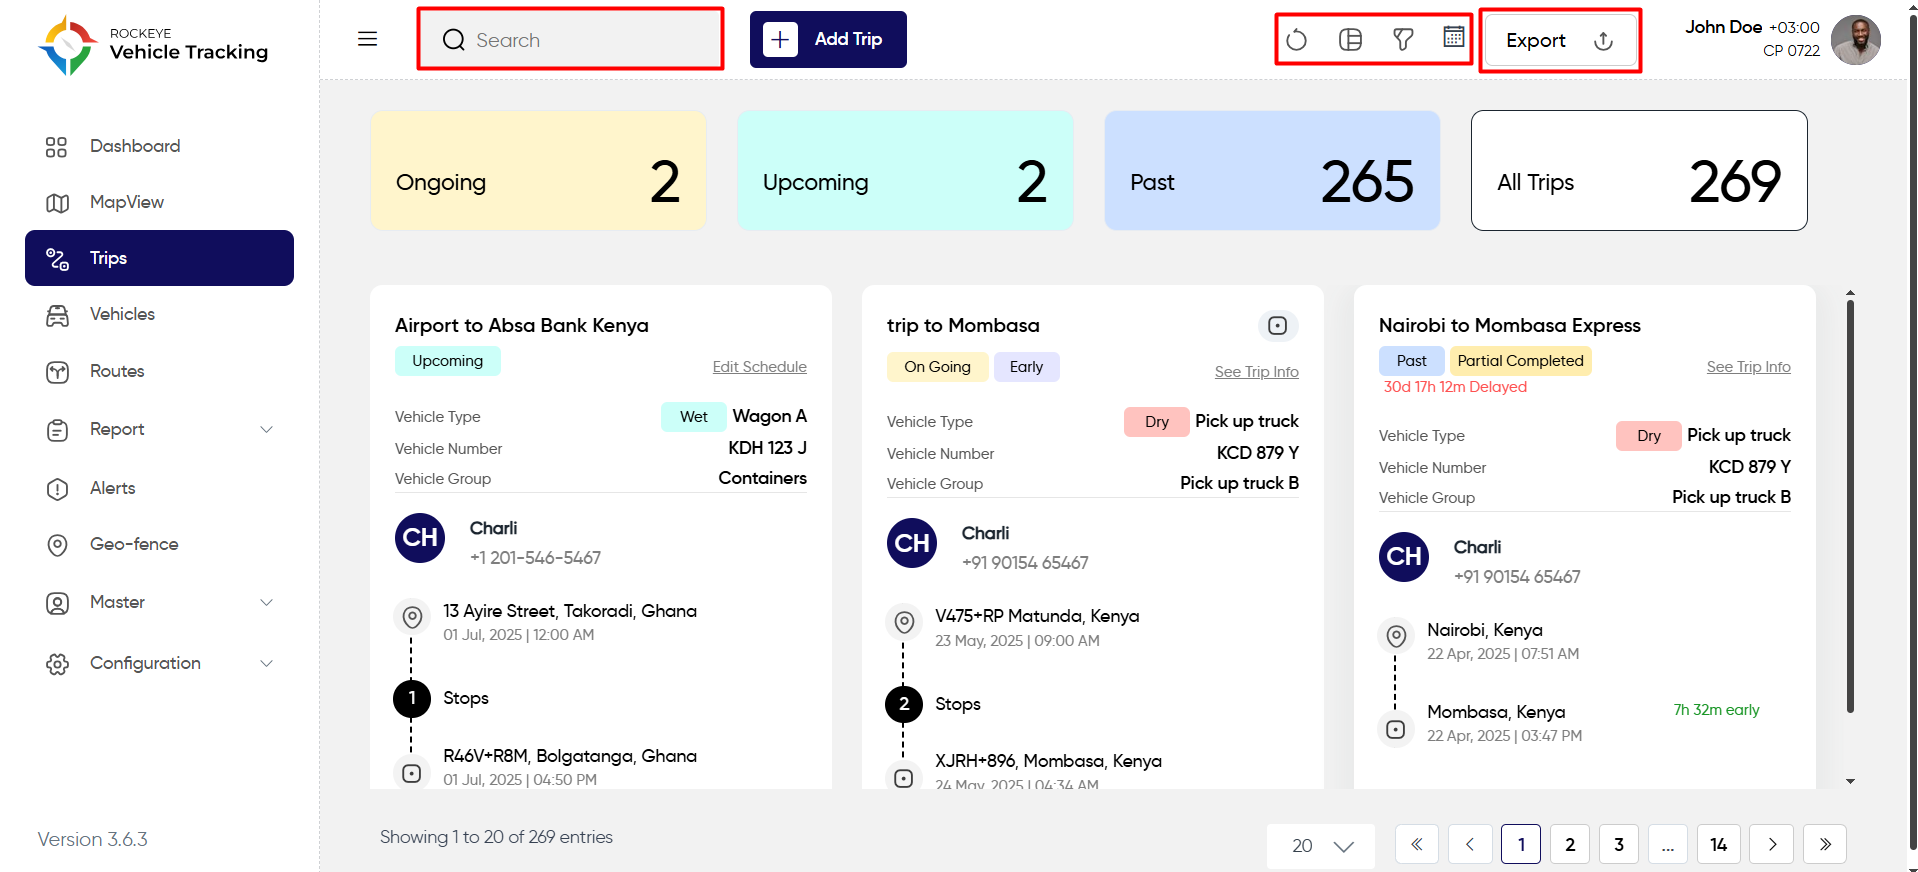Image resolution: width=1918 pixels, height=872 pixels.
Task: Click the Alerts warning icon
Action: pos(57,489)
